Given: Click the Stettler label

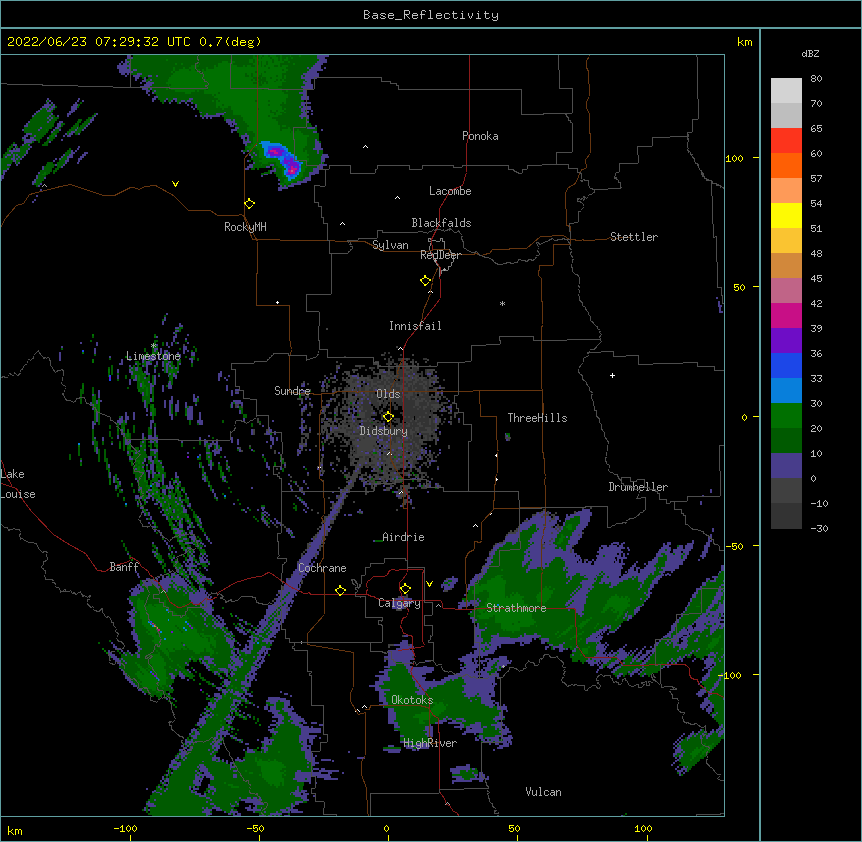Looking at the screenshot, I should (634, 237).
